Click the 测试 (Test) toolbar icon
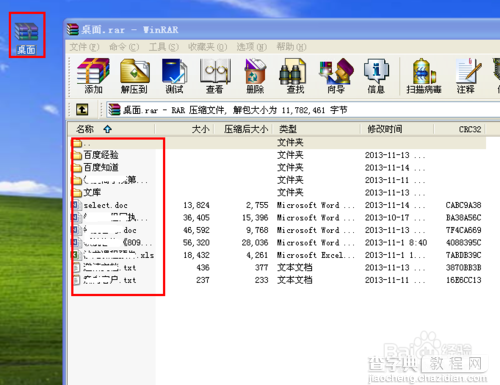The height and width of the screenshot is (385, 500). [x=174, y=76]
